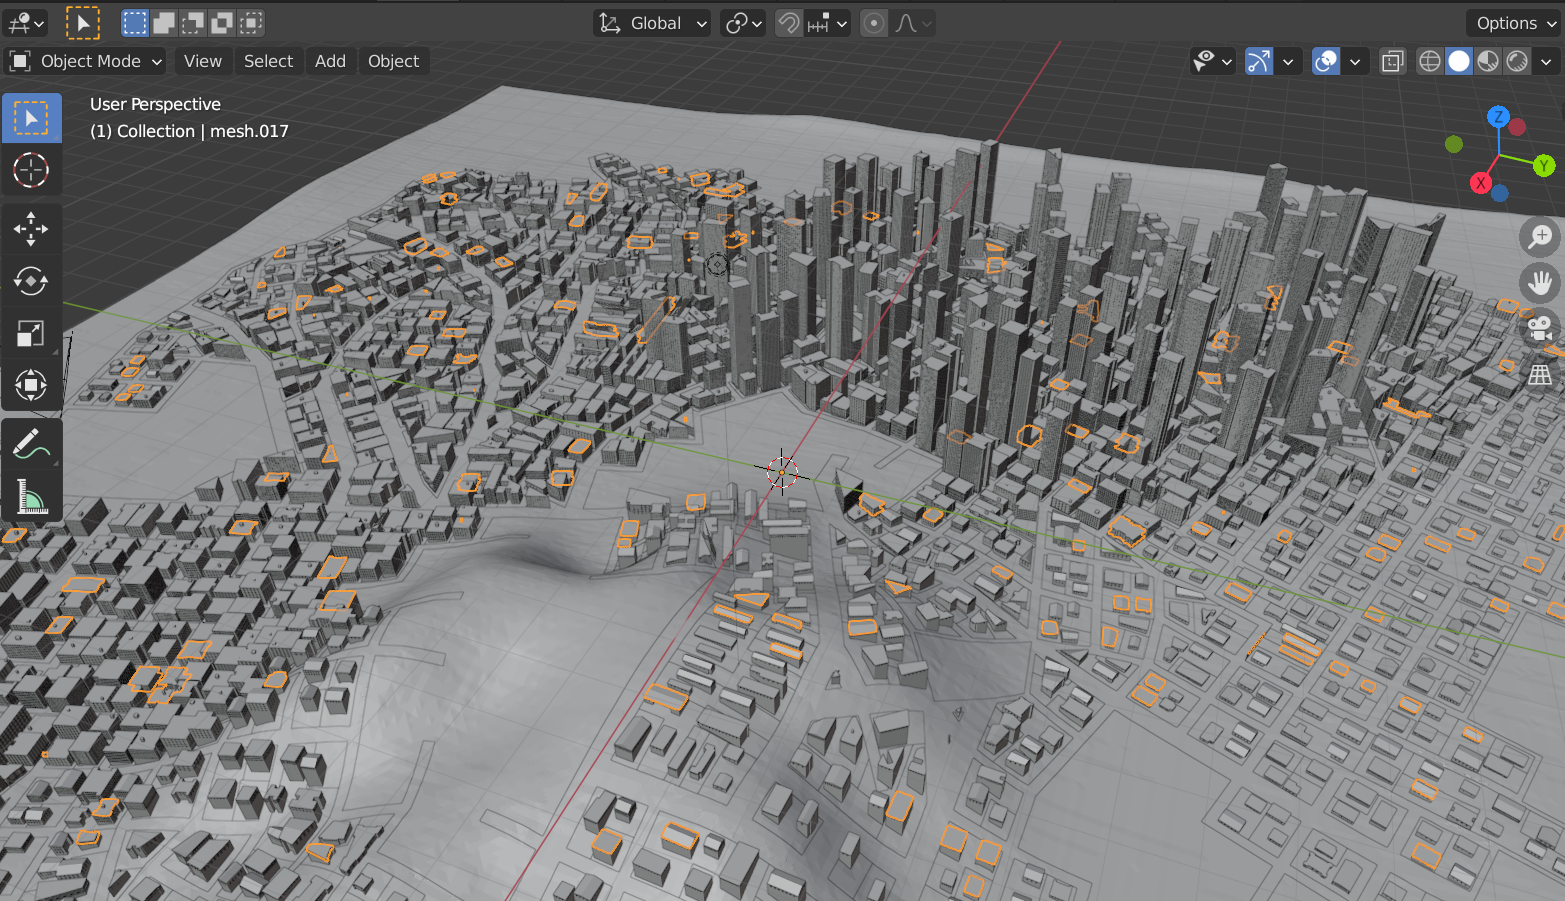1565x901 pixels.
Task: Switch perspective/orthographic view grid icon
Action: (x=1540, y=374)
